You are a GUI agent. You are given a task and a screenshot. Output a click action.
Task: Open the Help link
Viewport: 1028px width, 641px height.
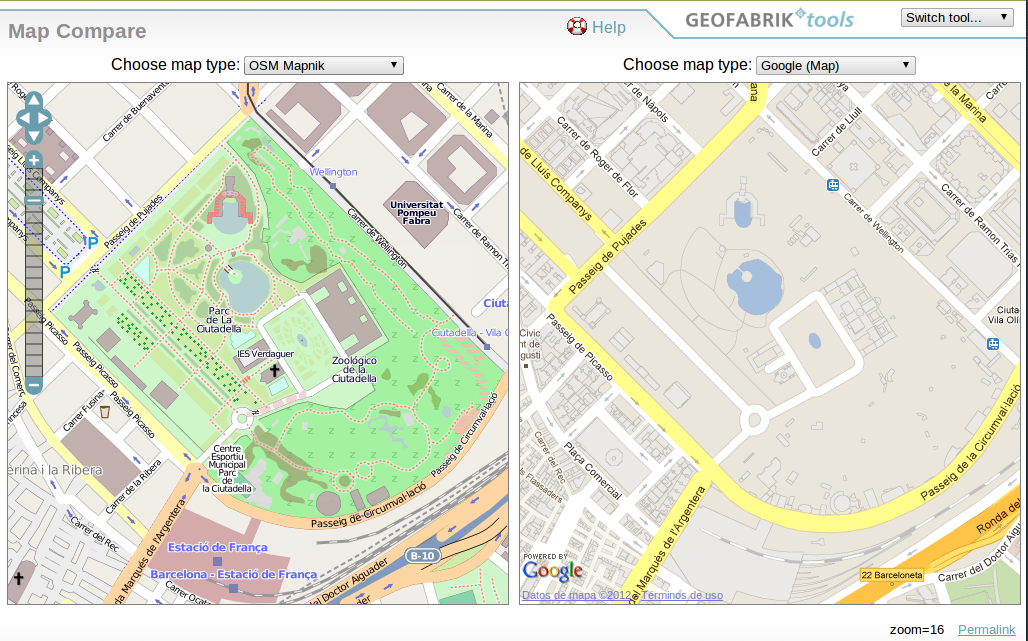[x=608, y=28]
